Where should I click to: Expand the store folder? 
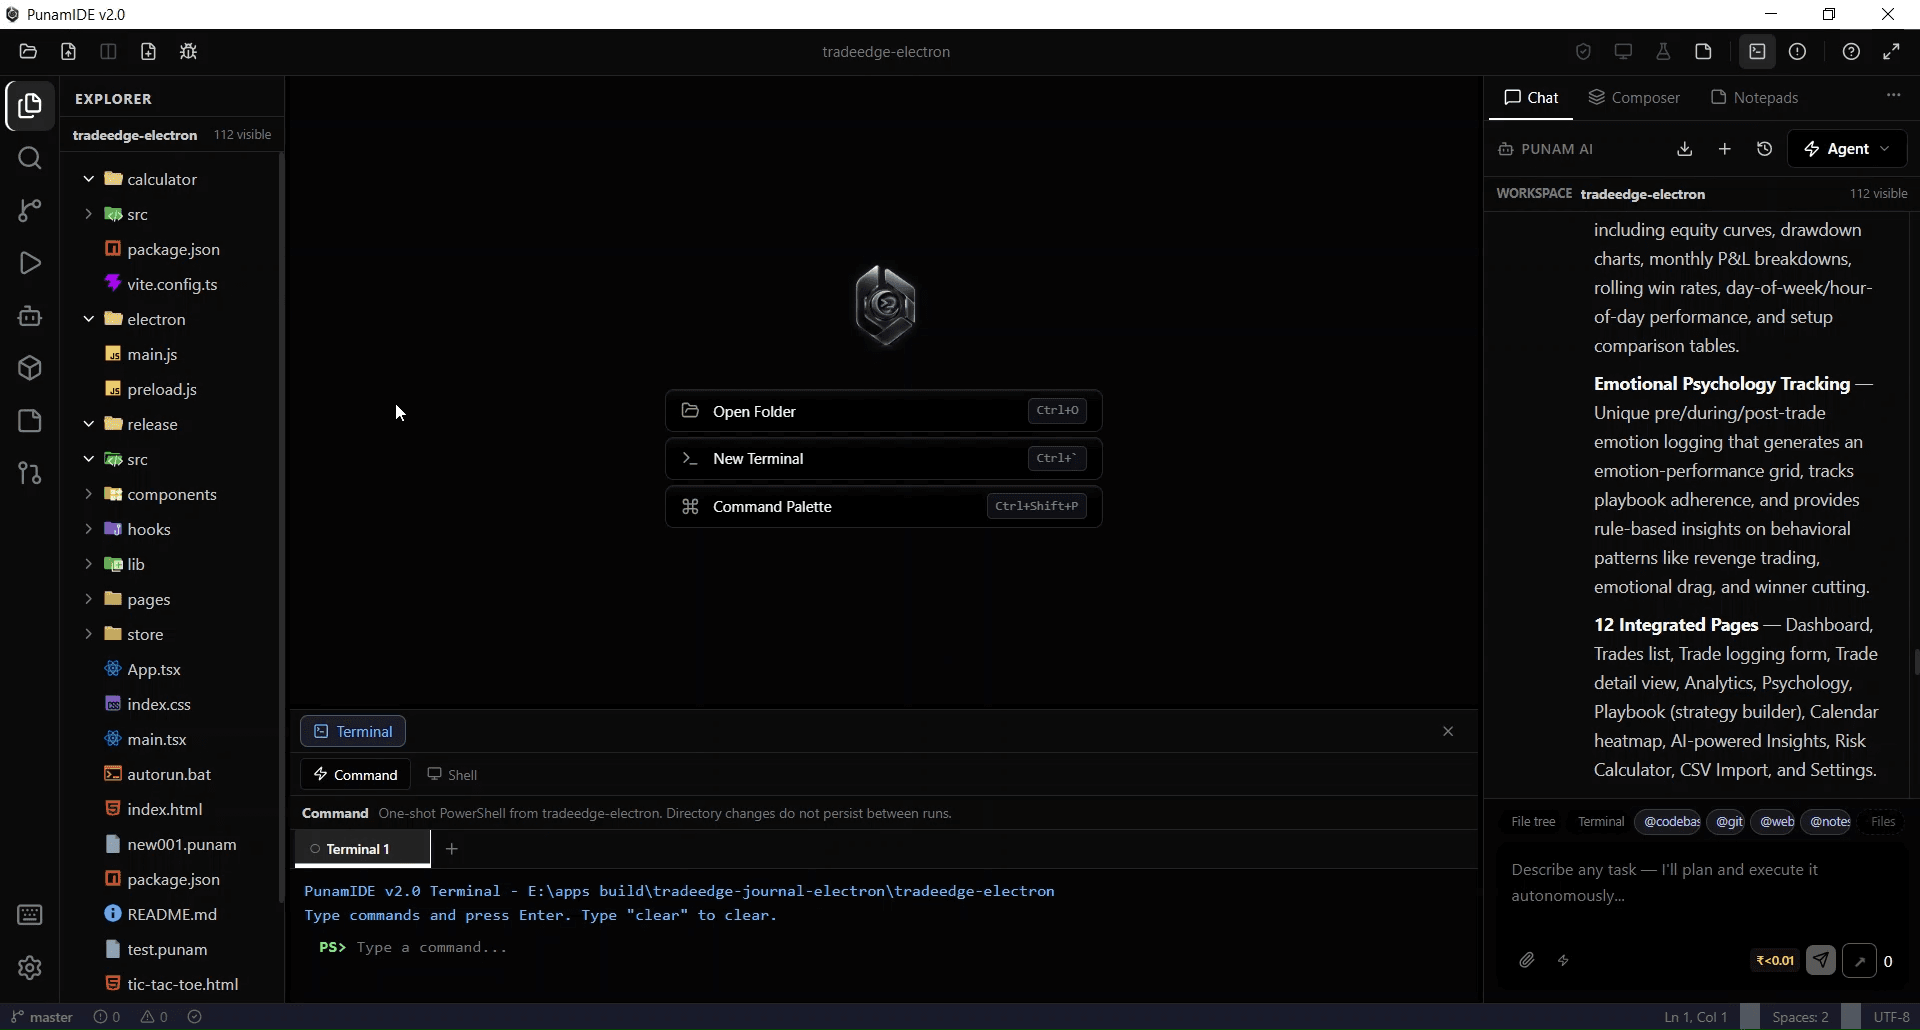88,634
